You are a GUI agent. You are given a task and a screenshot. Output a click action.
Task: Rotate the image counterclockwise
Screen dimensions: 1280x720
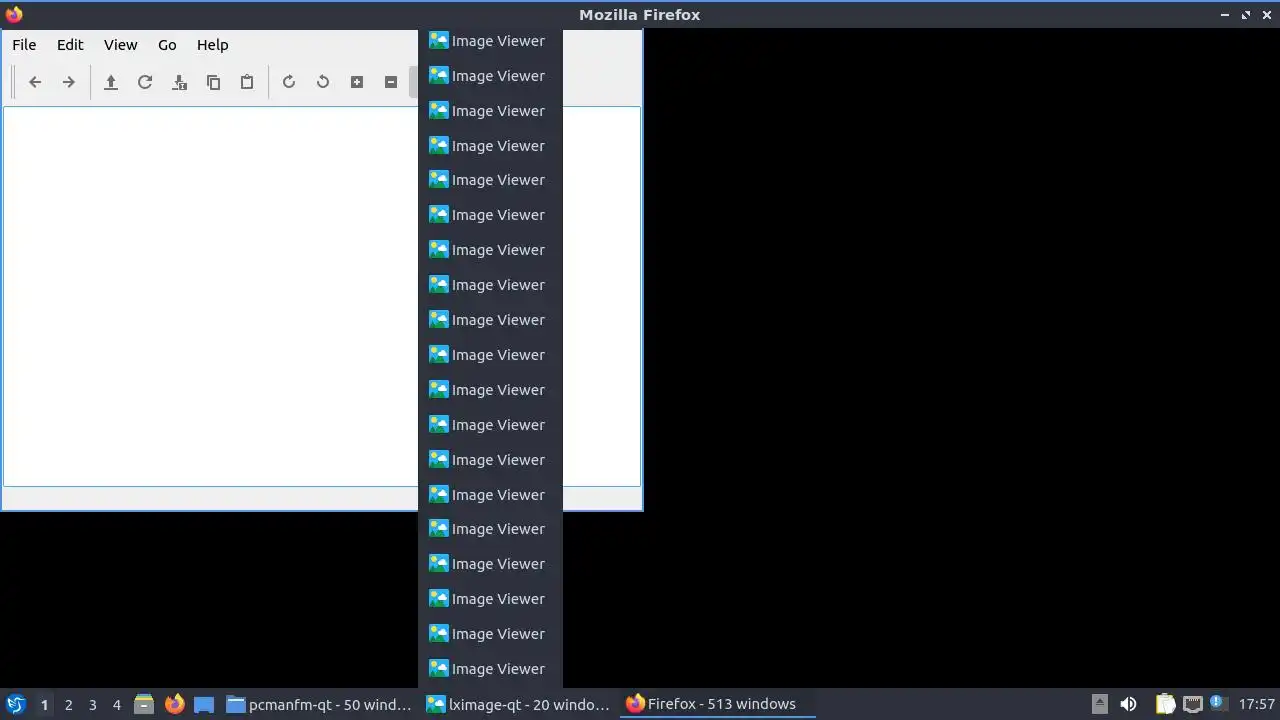click(323, 82)
